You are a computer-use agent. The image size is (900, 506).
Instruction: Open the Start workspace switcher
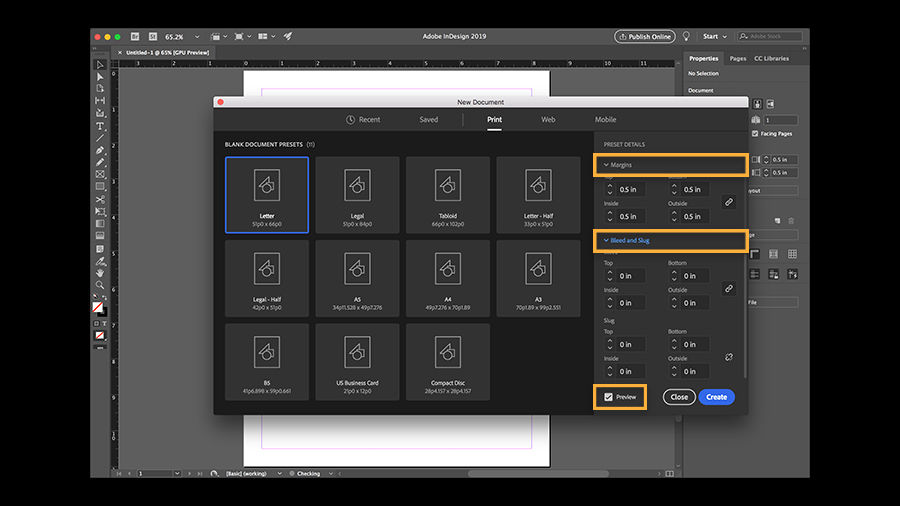715,36
